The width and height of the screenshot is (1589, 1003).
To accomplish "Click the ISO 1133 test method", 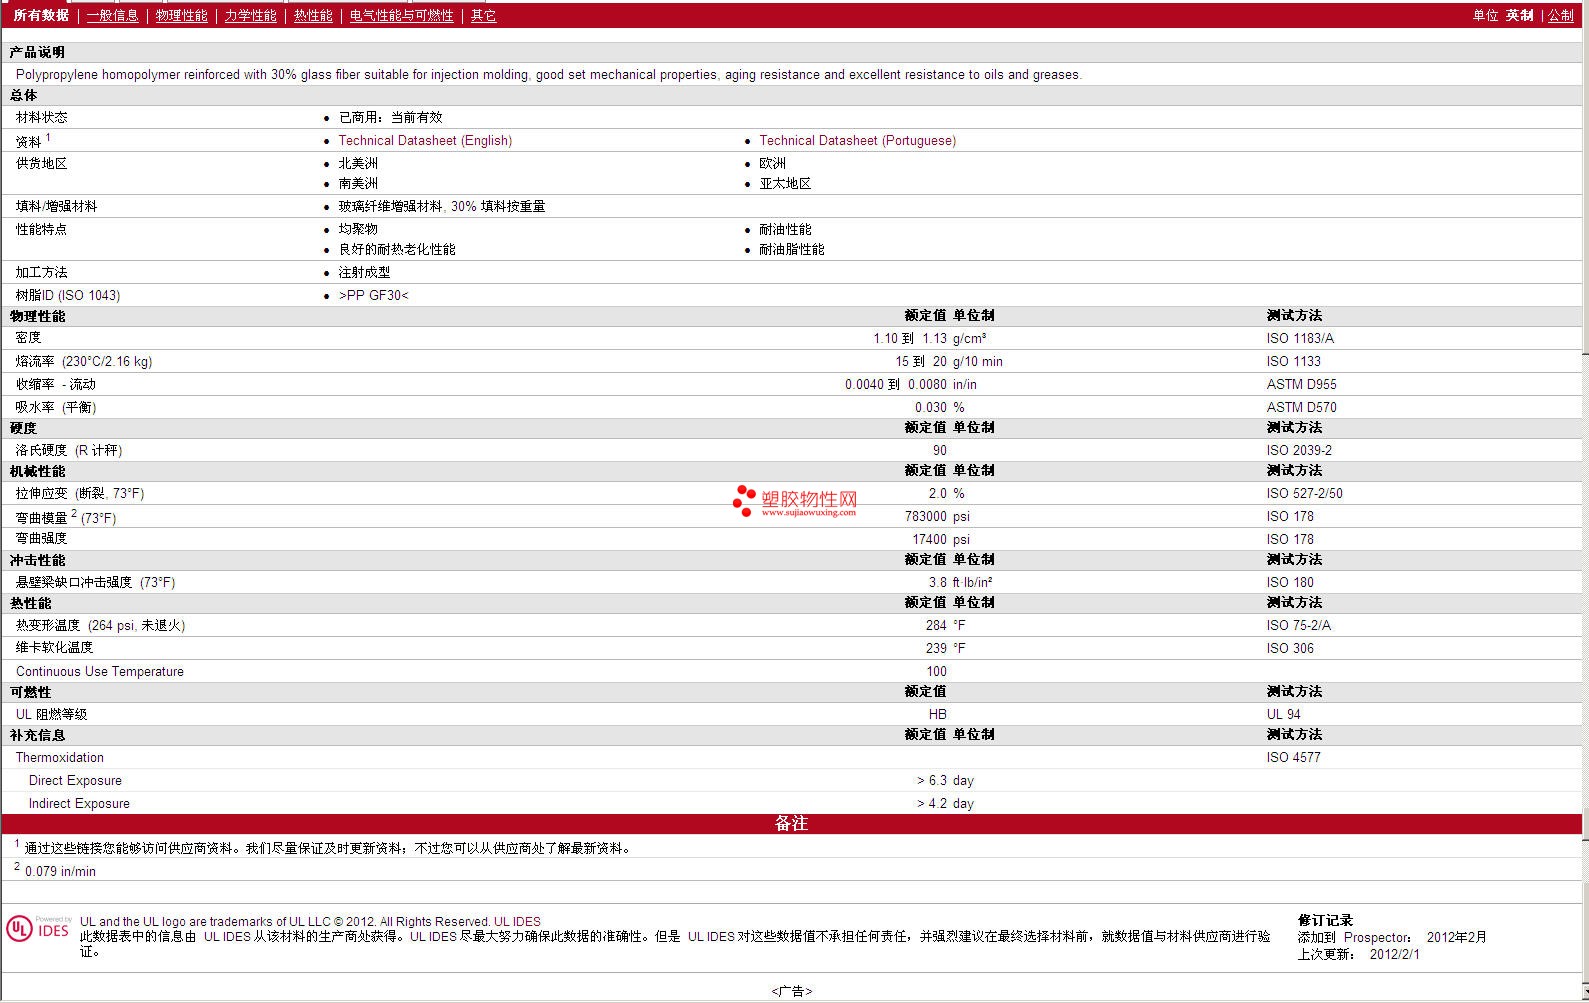I will point(1293,362).
